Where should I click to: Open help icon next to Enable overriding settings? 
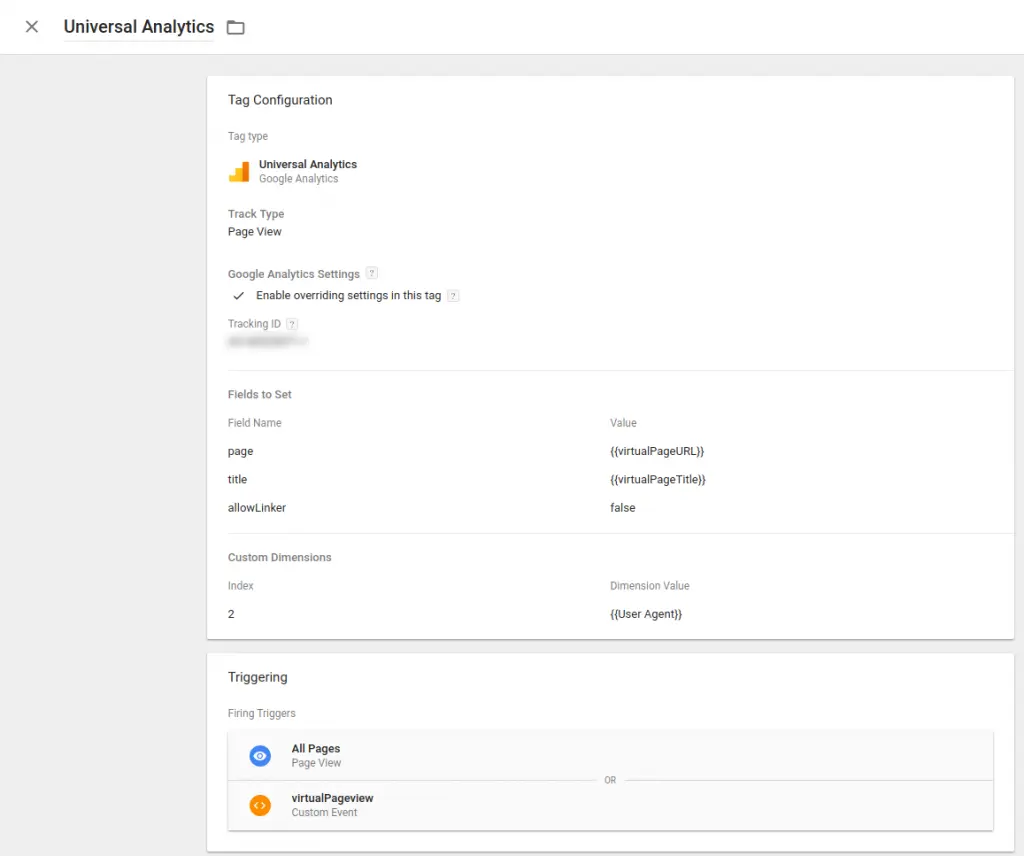pos(453,296)
